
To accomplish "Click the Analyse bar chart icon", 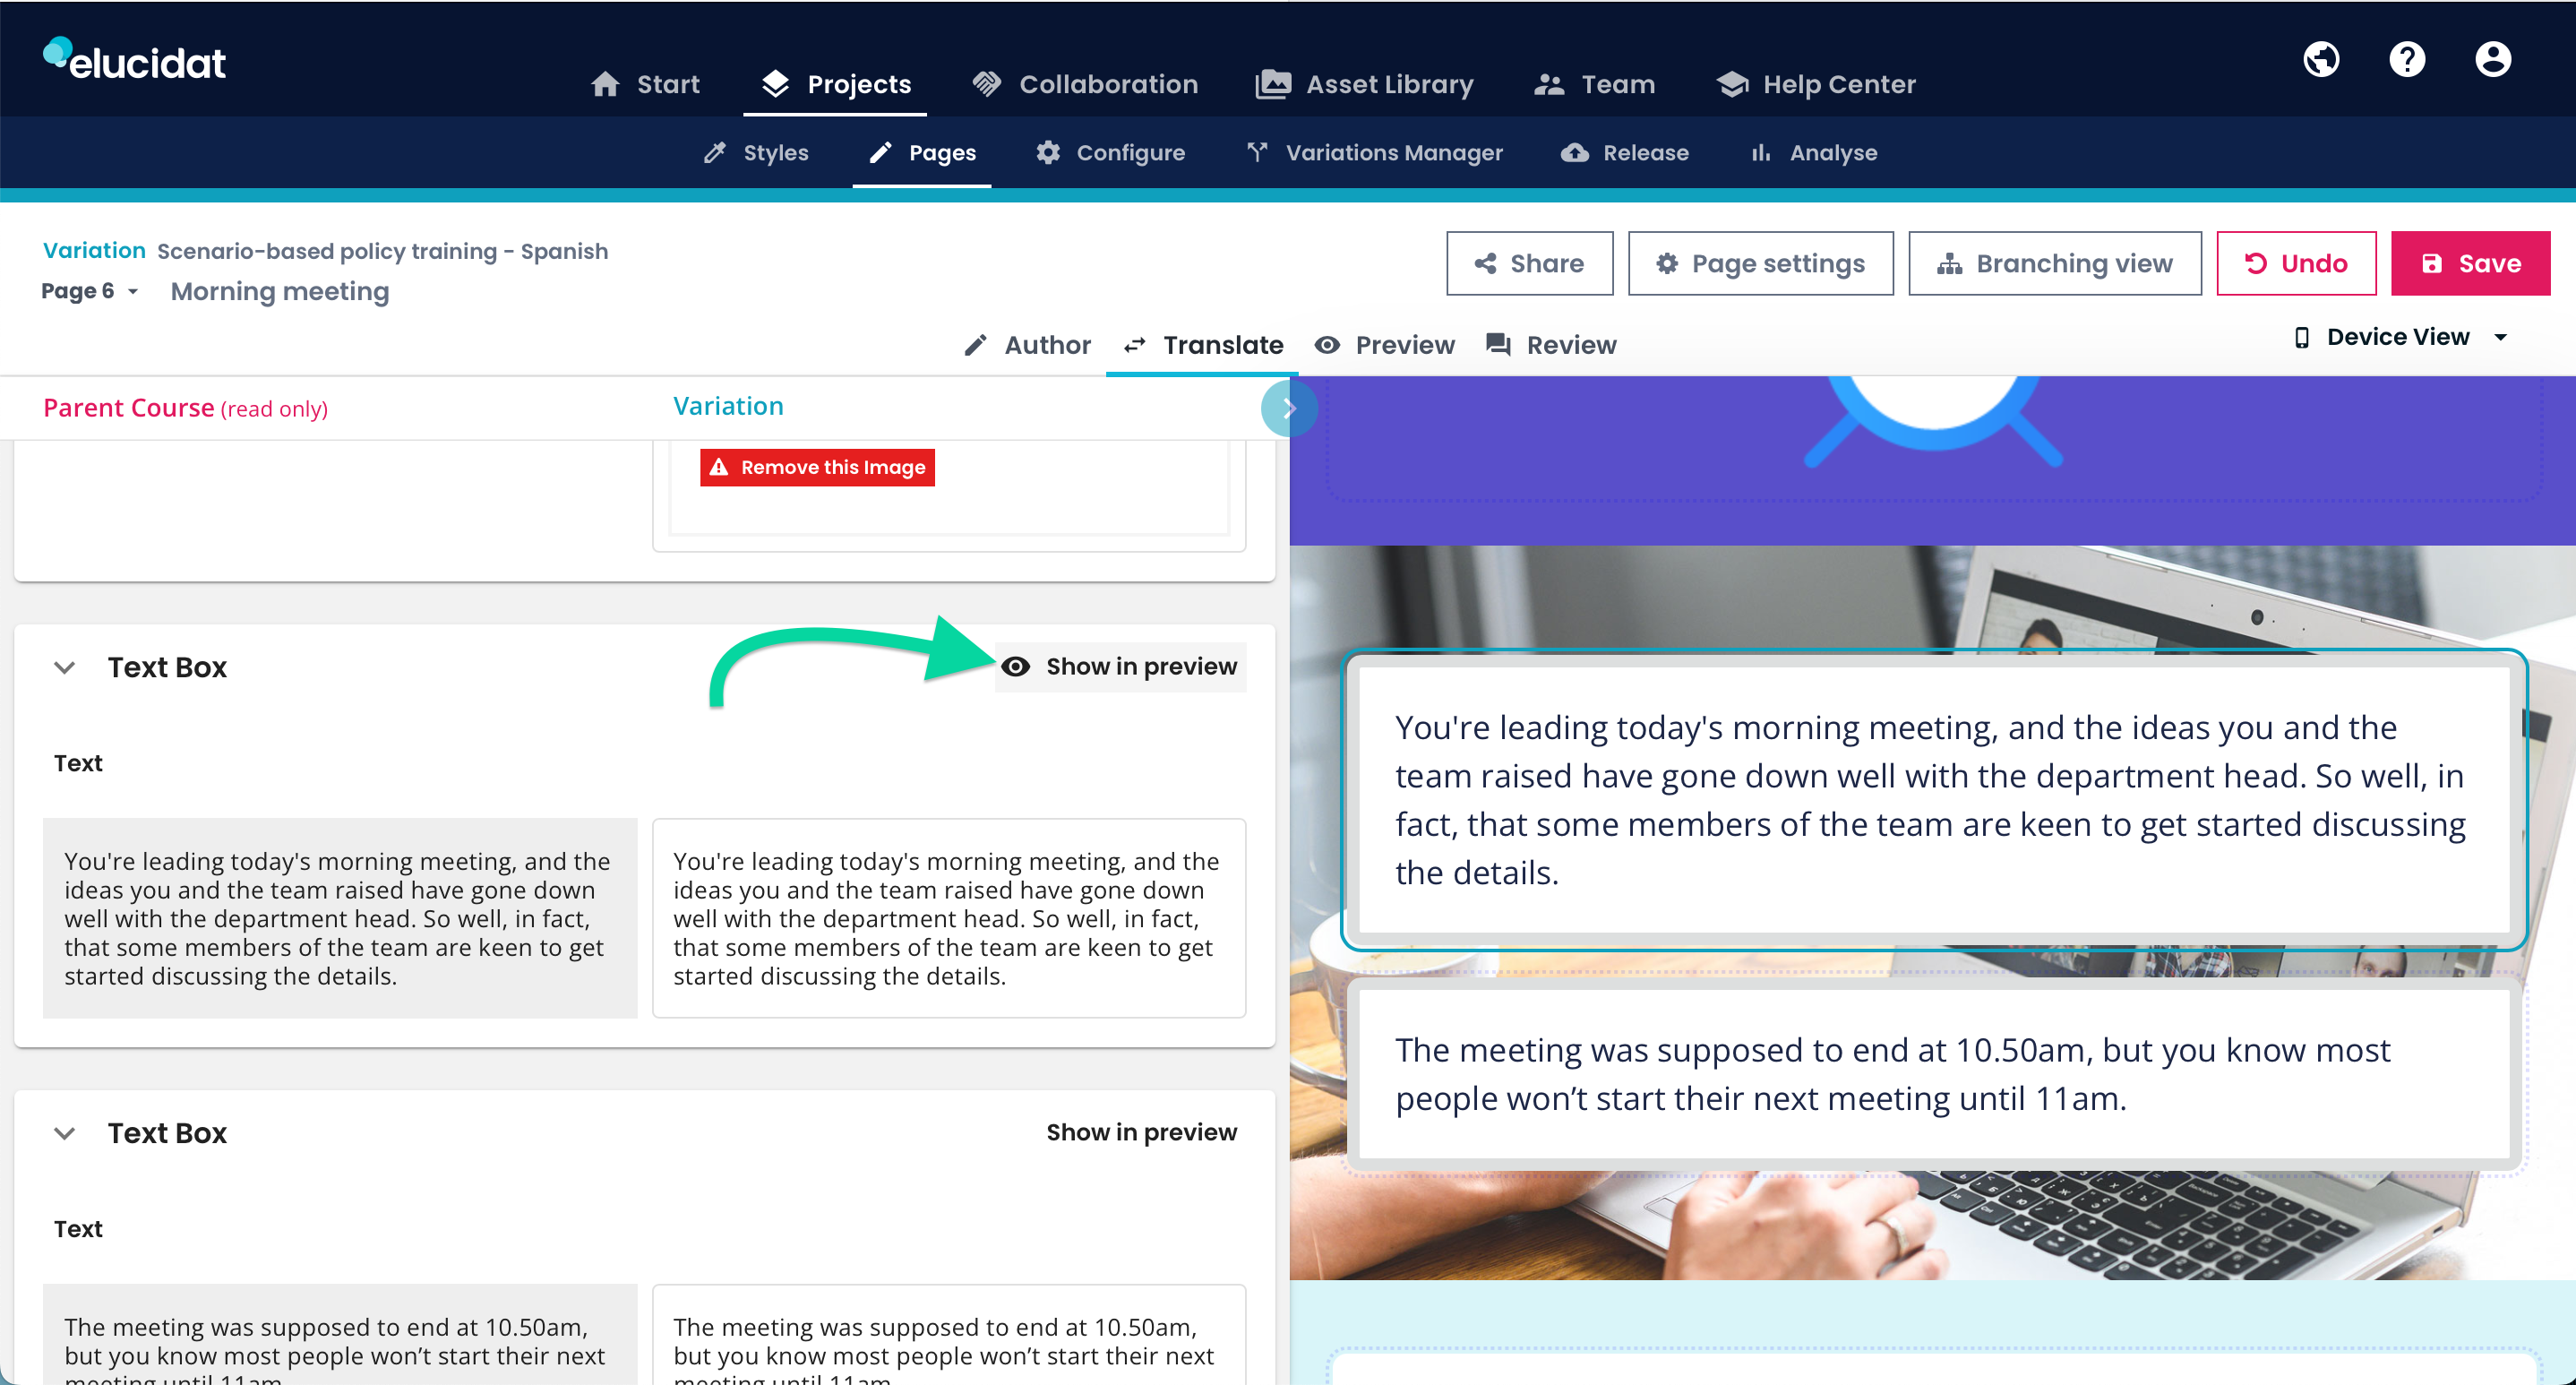I will pyautogui.click(x=1760, y=153).
